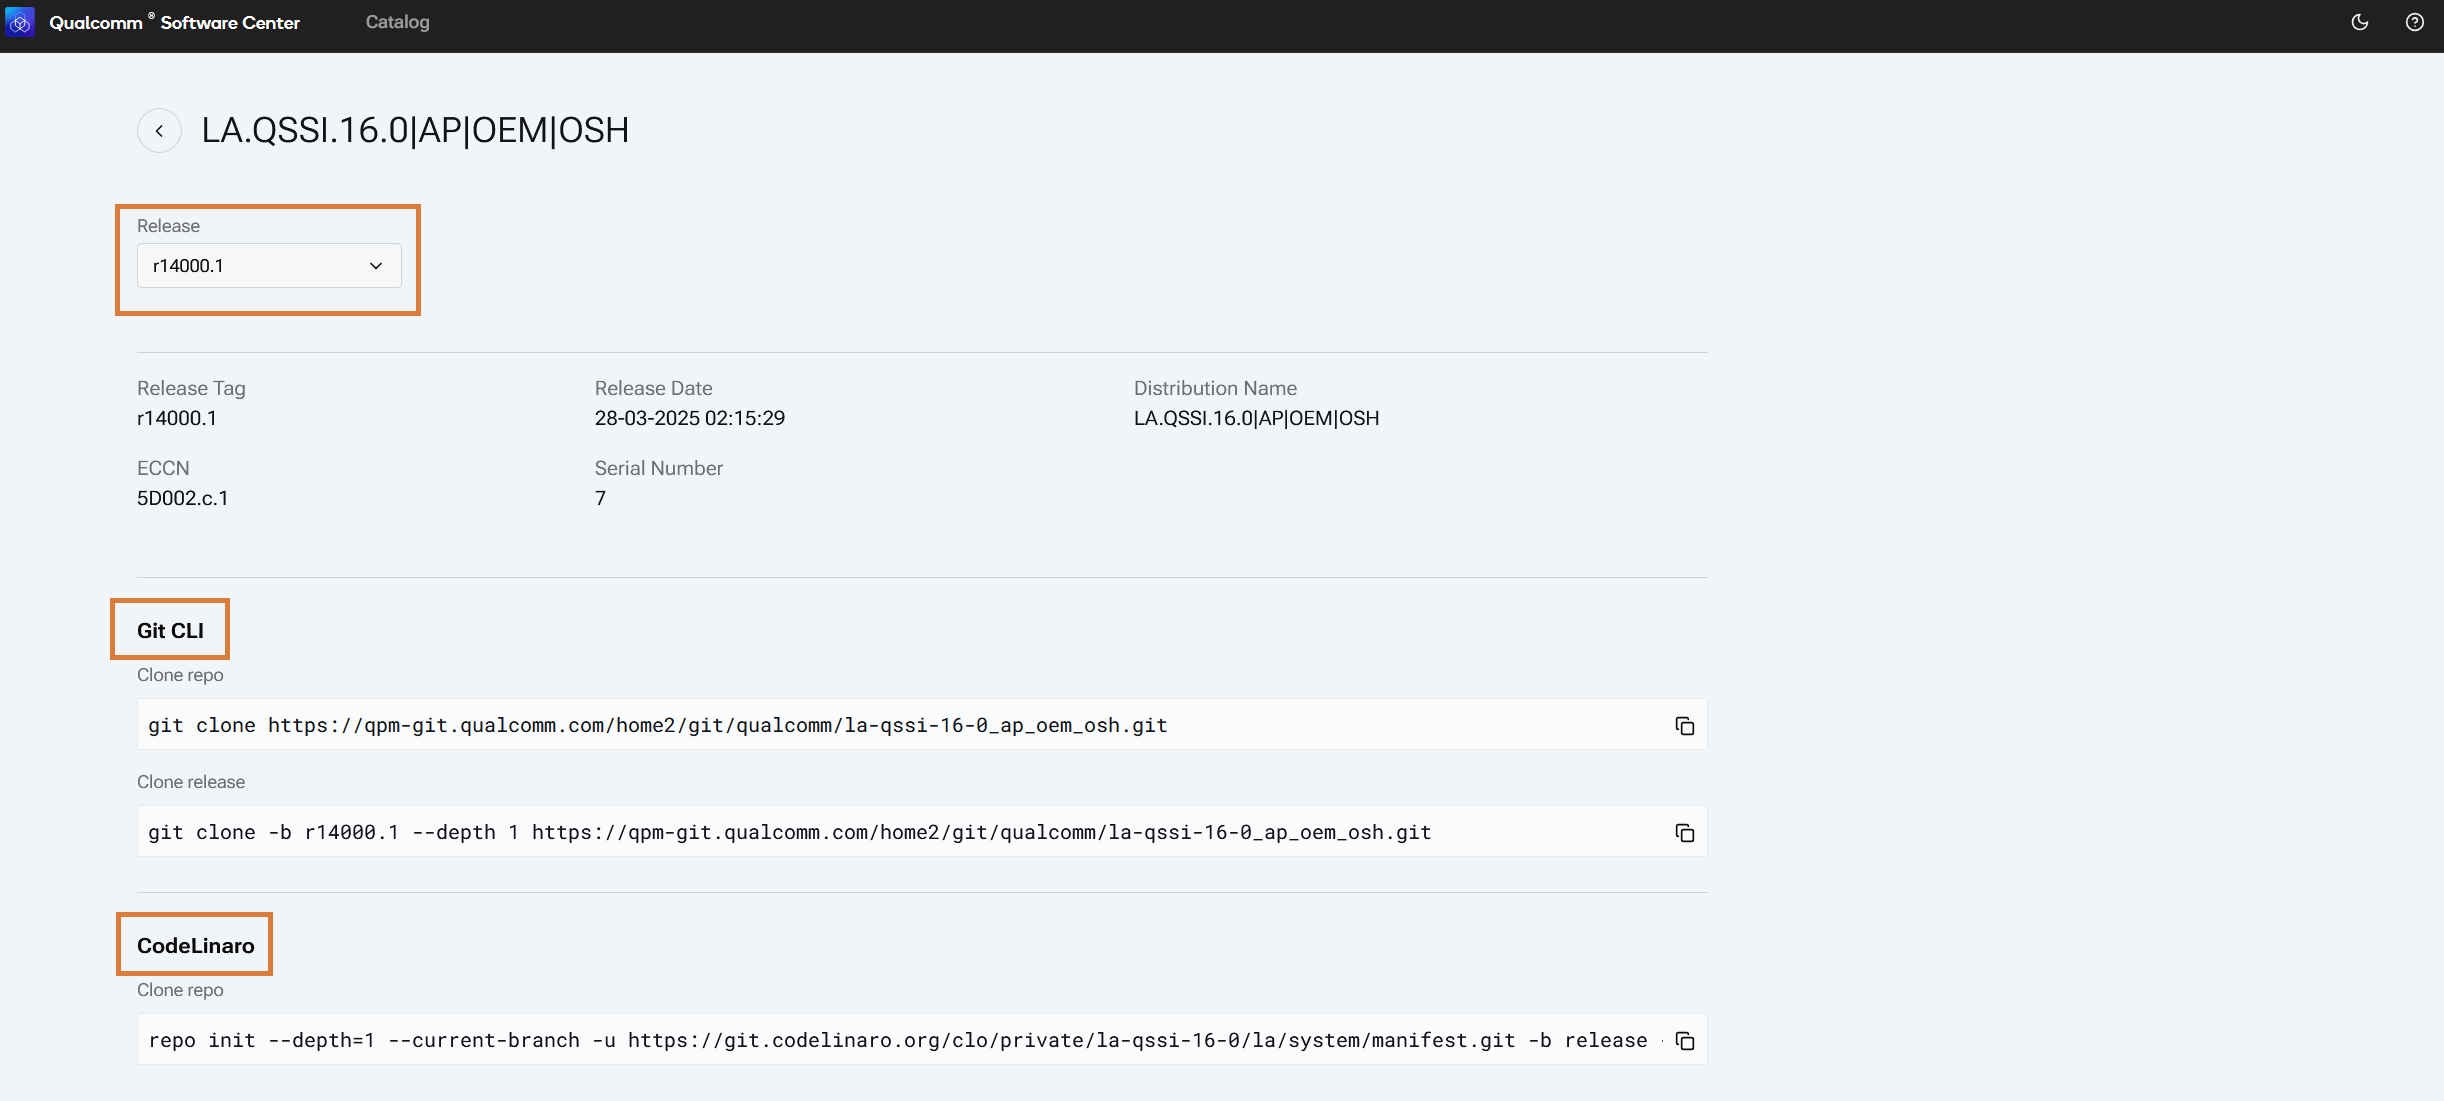This screenshot has width=2444, height=1101.
Task: Open the Release dropdown showing r14000.1
Action: [269, 266]
